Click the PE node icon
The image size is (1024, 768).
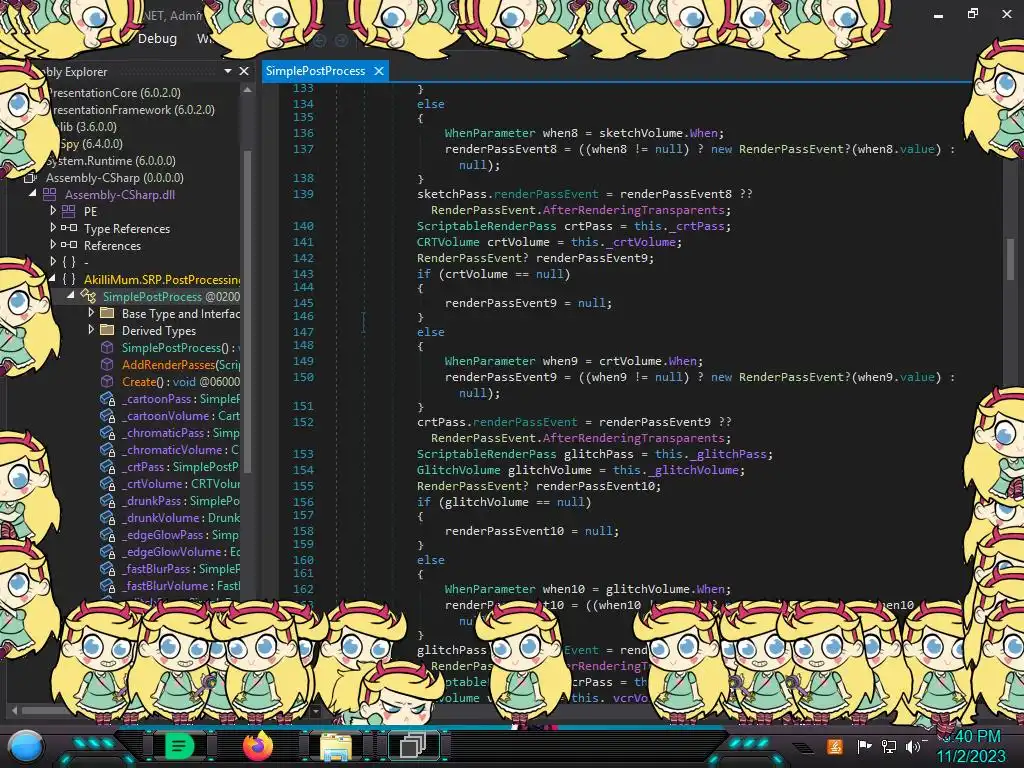(69, 211)
